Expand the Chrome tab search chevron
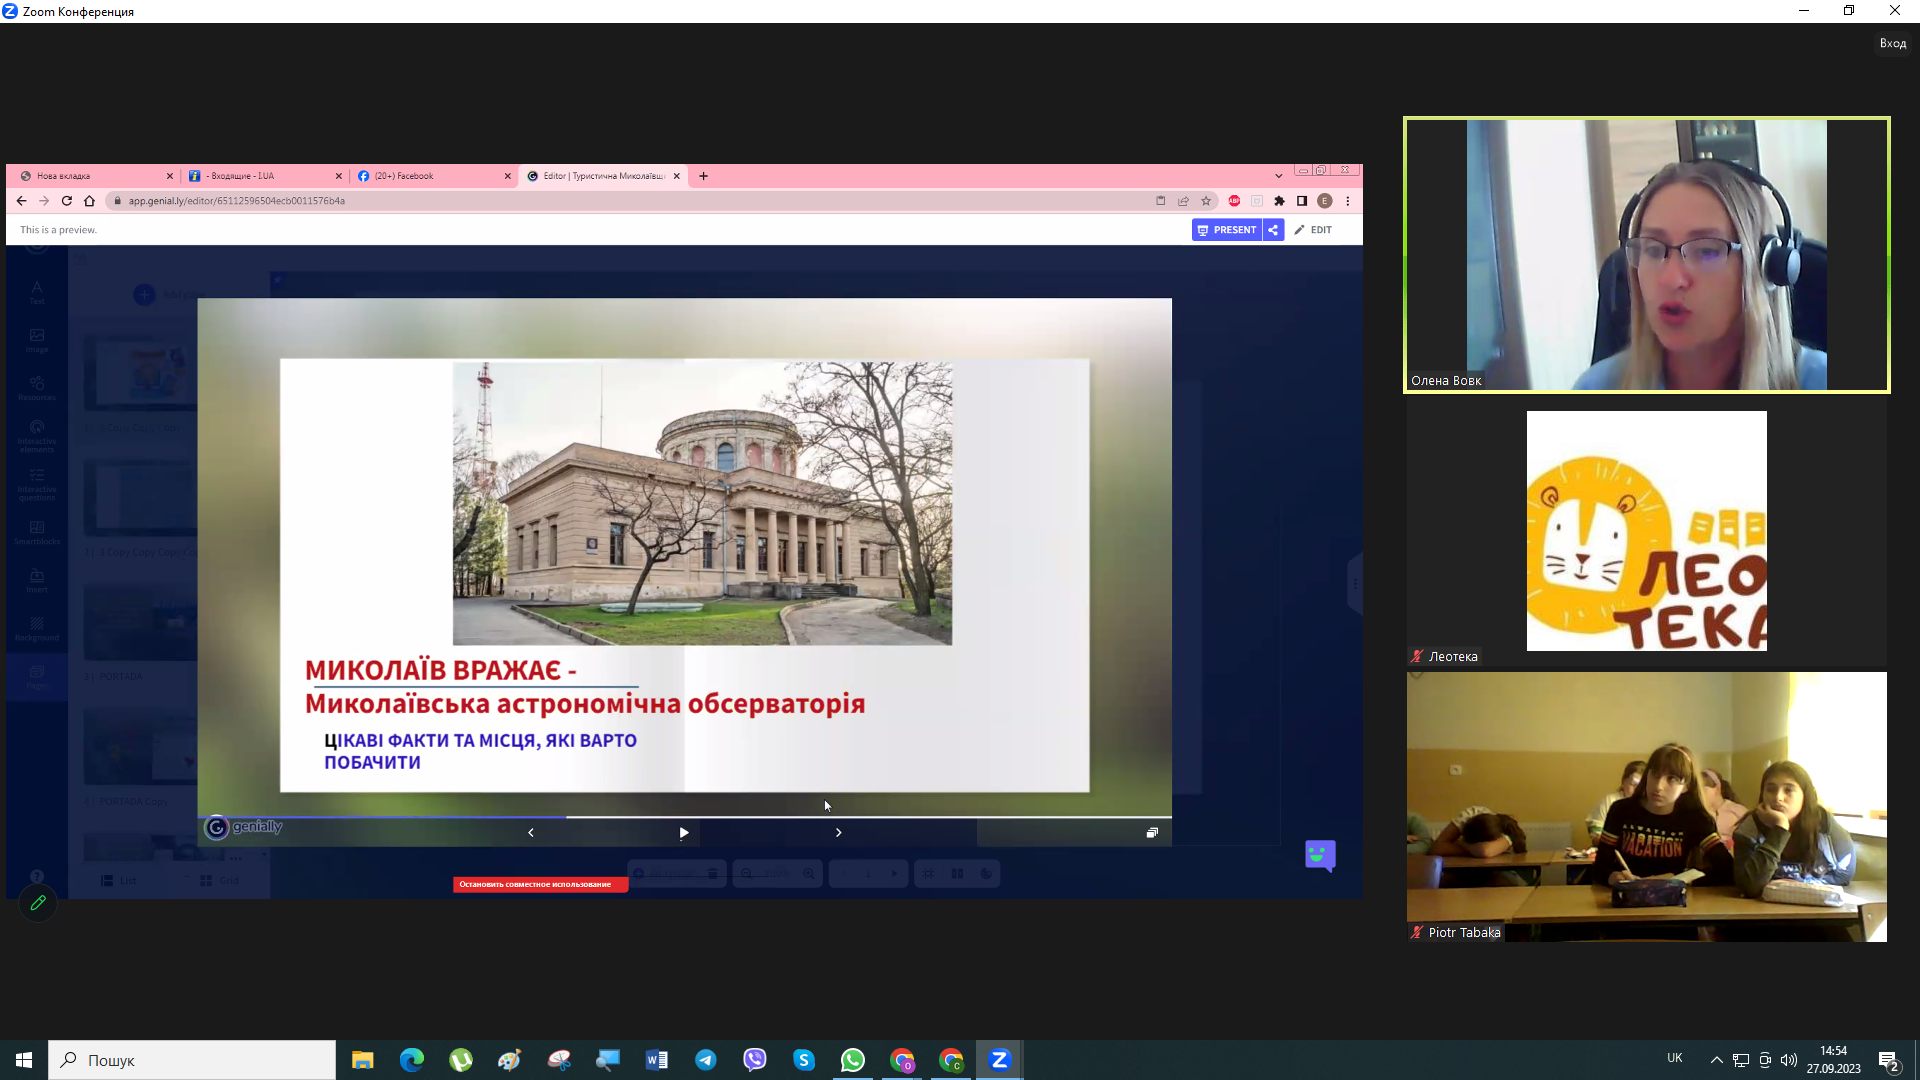The width and height of the screenshot is (1920, 1080). point(1278,176)
